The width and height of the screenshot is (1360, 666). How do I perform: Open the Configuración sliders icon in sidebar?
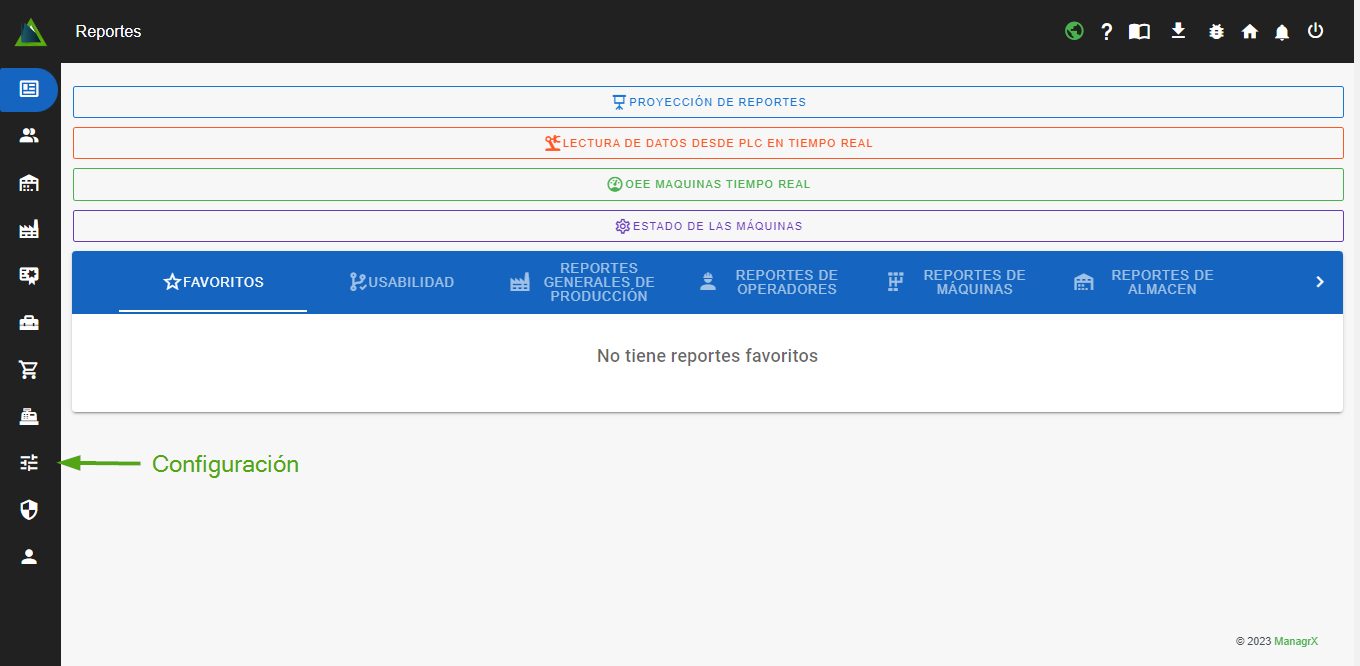(x=29, y=463)
